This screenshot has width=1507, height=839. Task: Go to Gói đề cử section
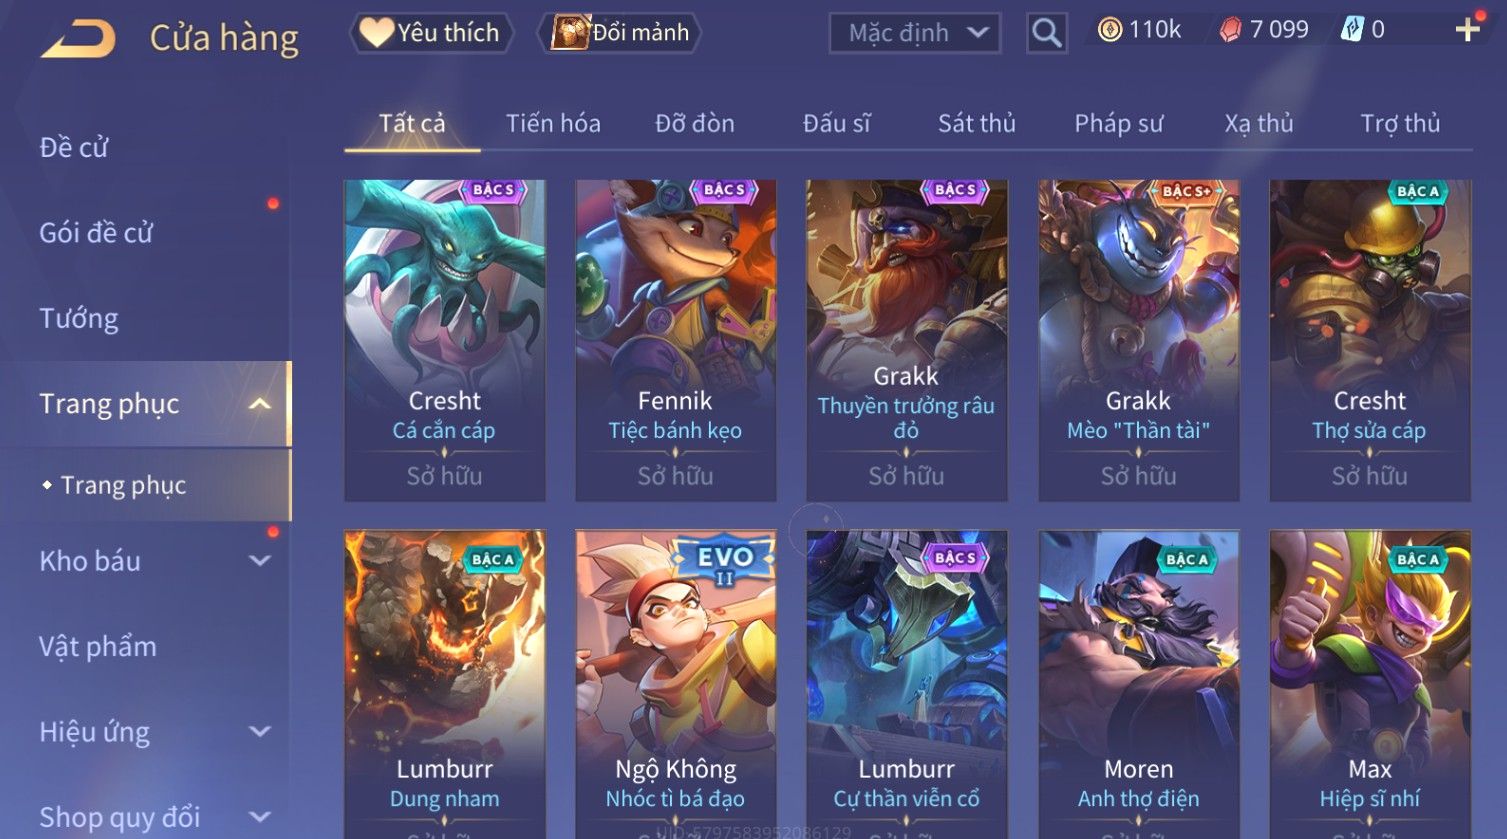tap(96, 233)
